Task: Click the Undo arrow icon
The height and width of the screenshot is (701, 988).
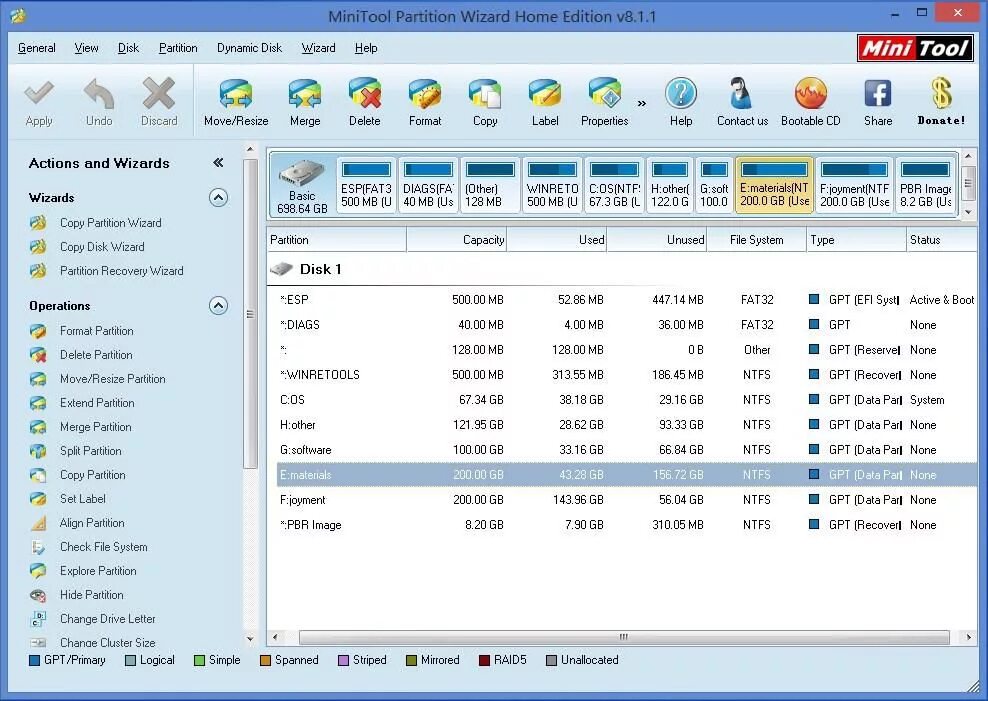Action: 99,94
